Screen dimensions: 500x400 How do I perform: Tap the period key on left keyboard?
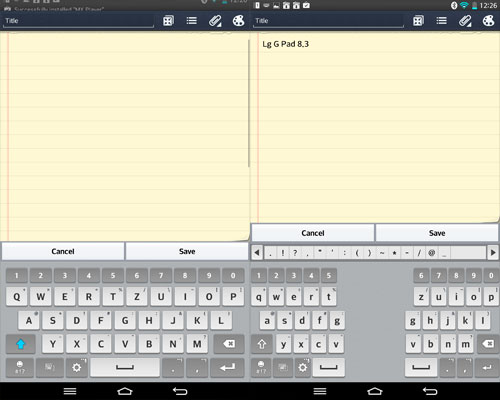[x=173, y=368]
